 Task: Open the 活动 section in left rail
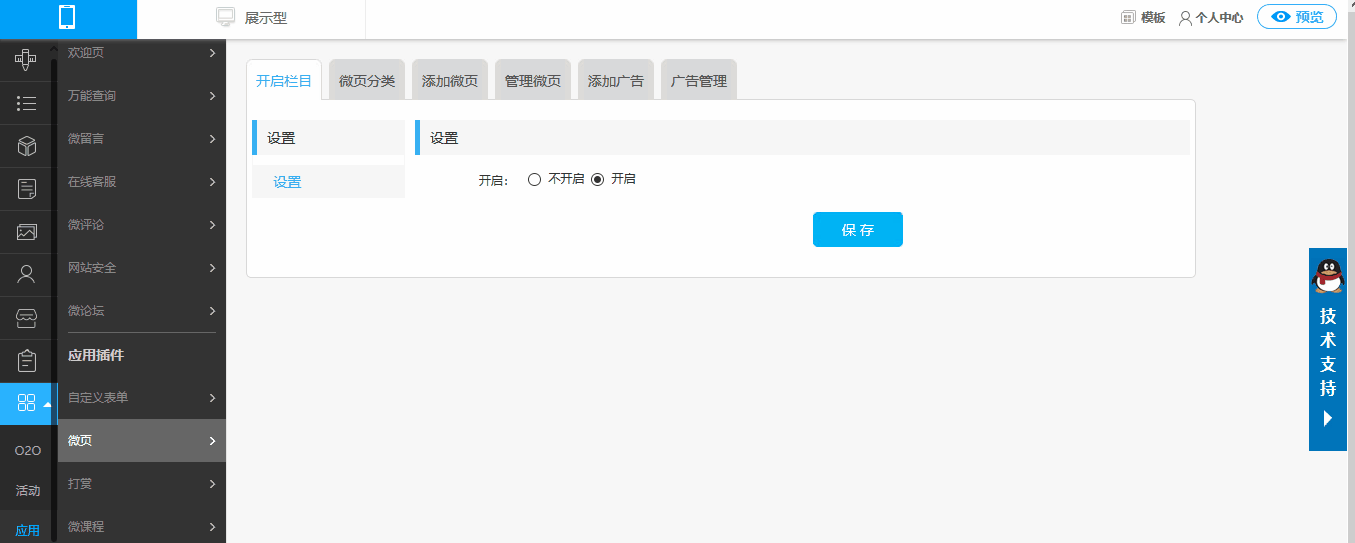coord(28,491)
